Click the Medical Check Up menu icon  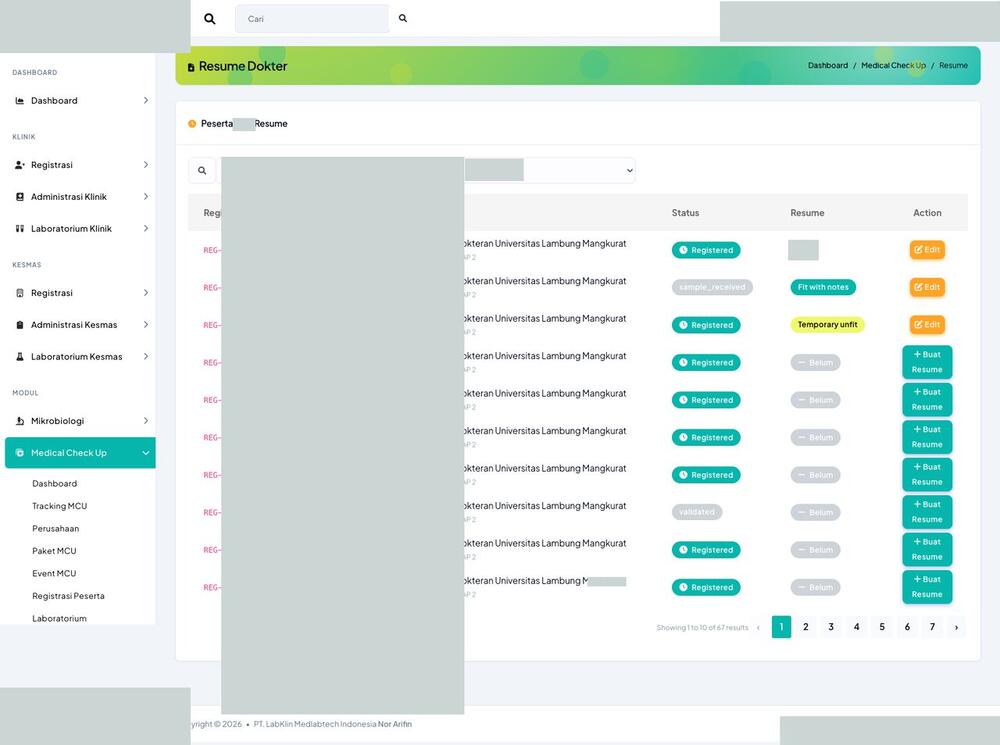20,453
